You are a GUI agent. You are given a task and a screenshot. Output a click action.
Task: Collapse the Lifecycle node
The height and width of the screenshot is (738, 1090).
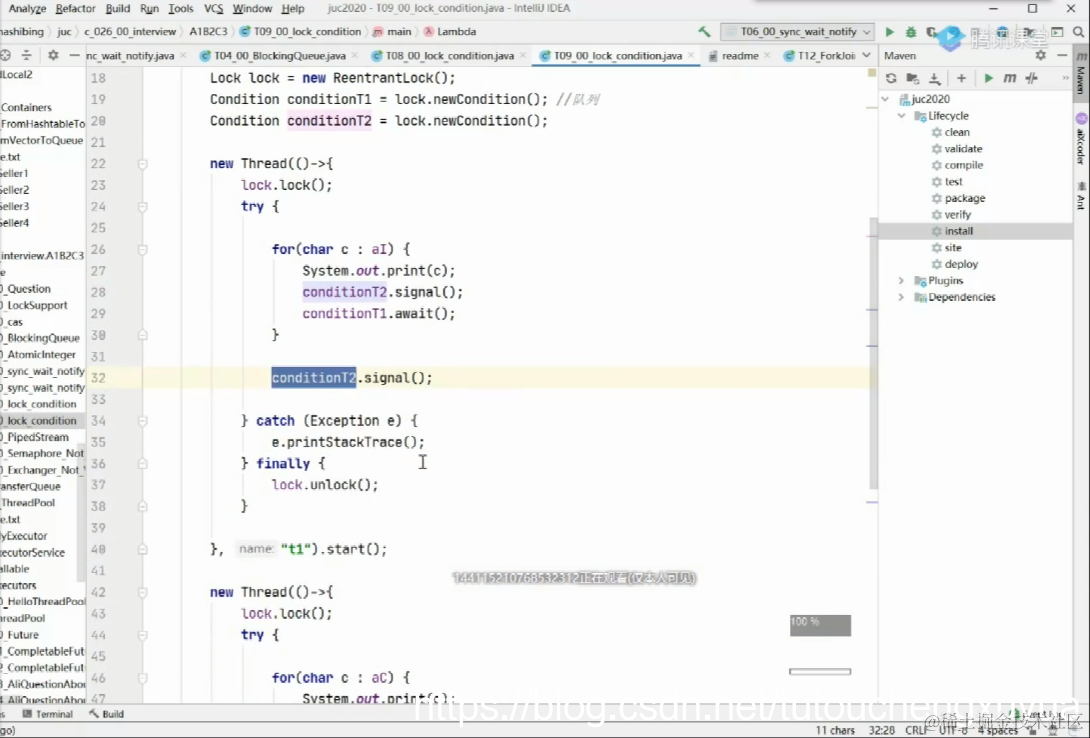pos(902,116)
